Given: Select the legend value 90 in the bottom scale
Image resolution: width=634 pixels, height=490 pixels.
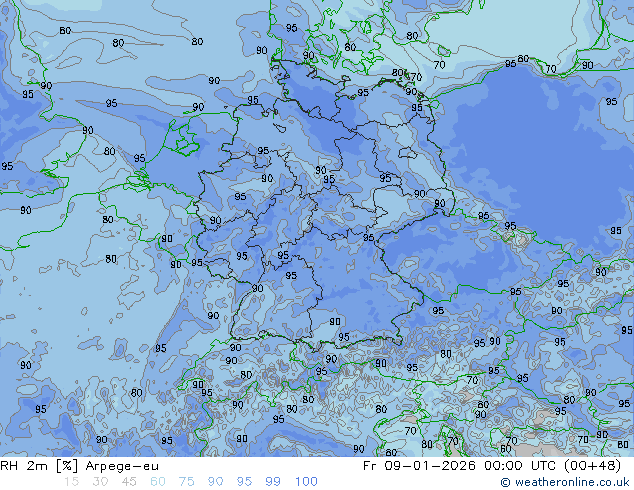Looking at the screenshot, I should click(215, 482).
